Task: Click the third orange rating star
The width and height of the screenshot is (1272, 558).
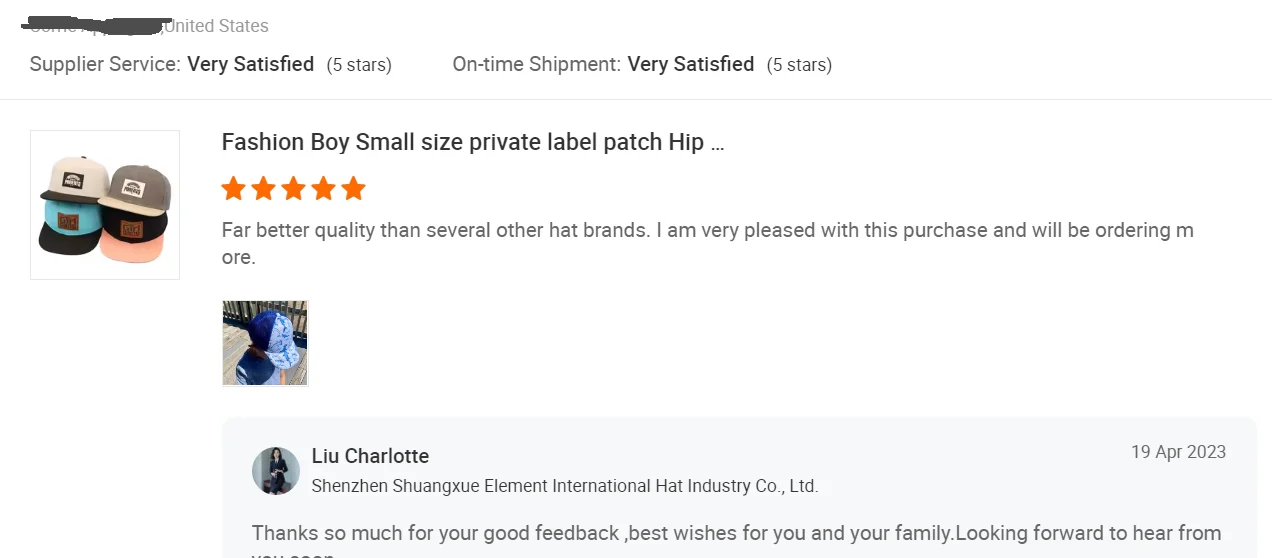Action: pos(294,188)
